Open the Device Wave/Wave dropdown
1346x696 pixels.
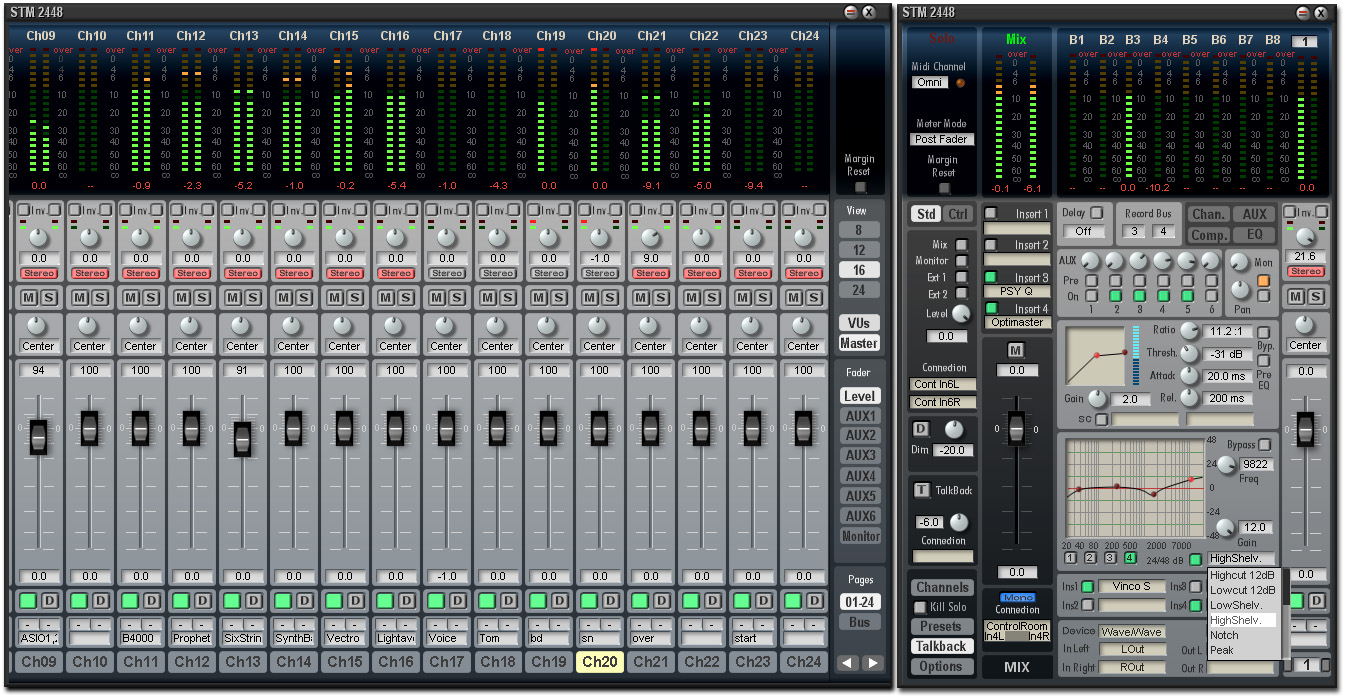[x=1132, y=632]
